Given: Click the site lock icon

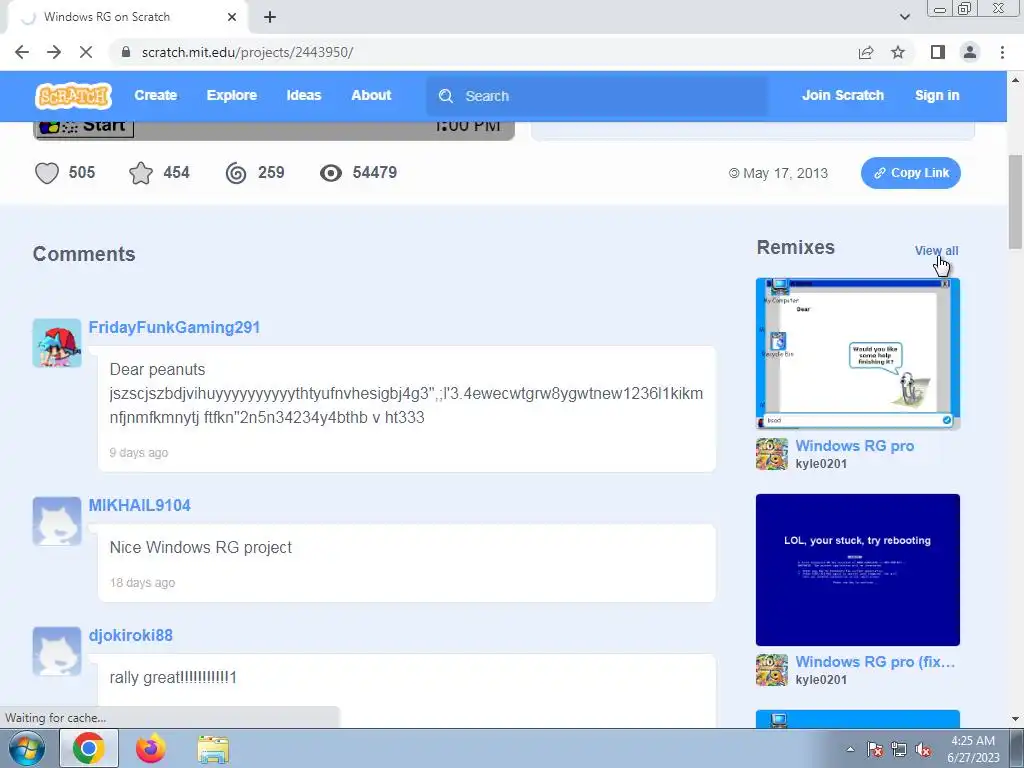Looking at the screenshot, I should pyautogui.click(x=127, y=52).
